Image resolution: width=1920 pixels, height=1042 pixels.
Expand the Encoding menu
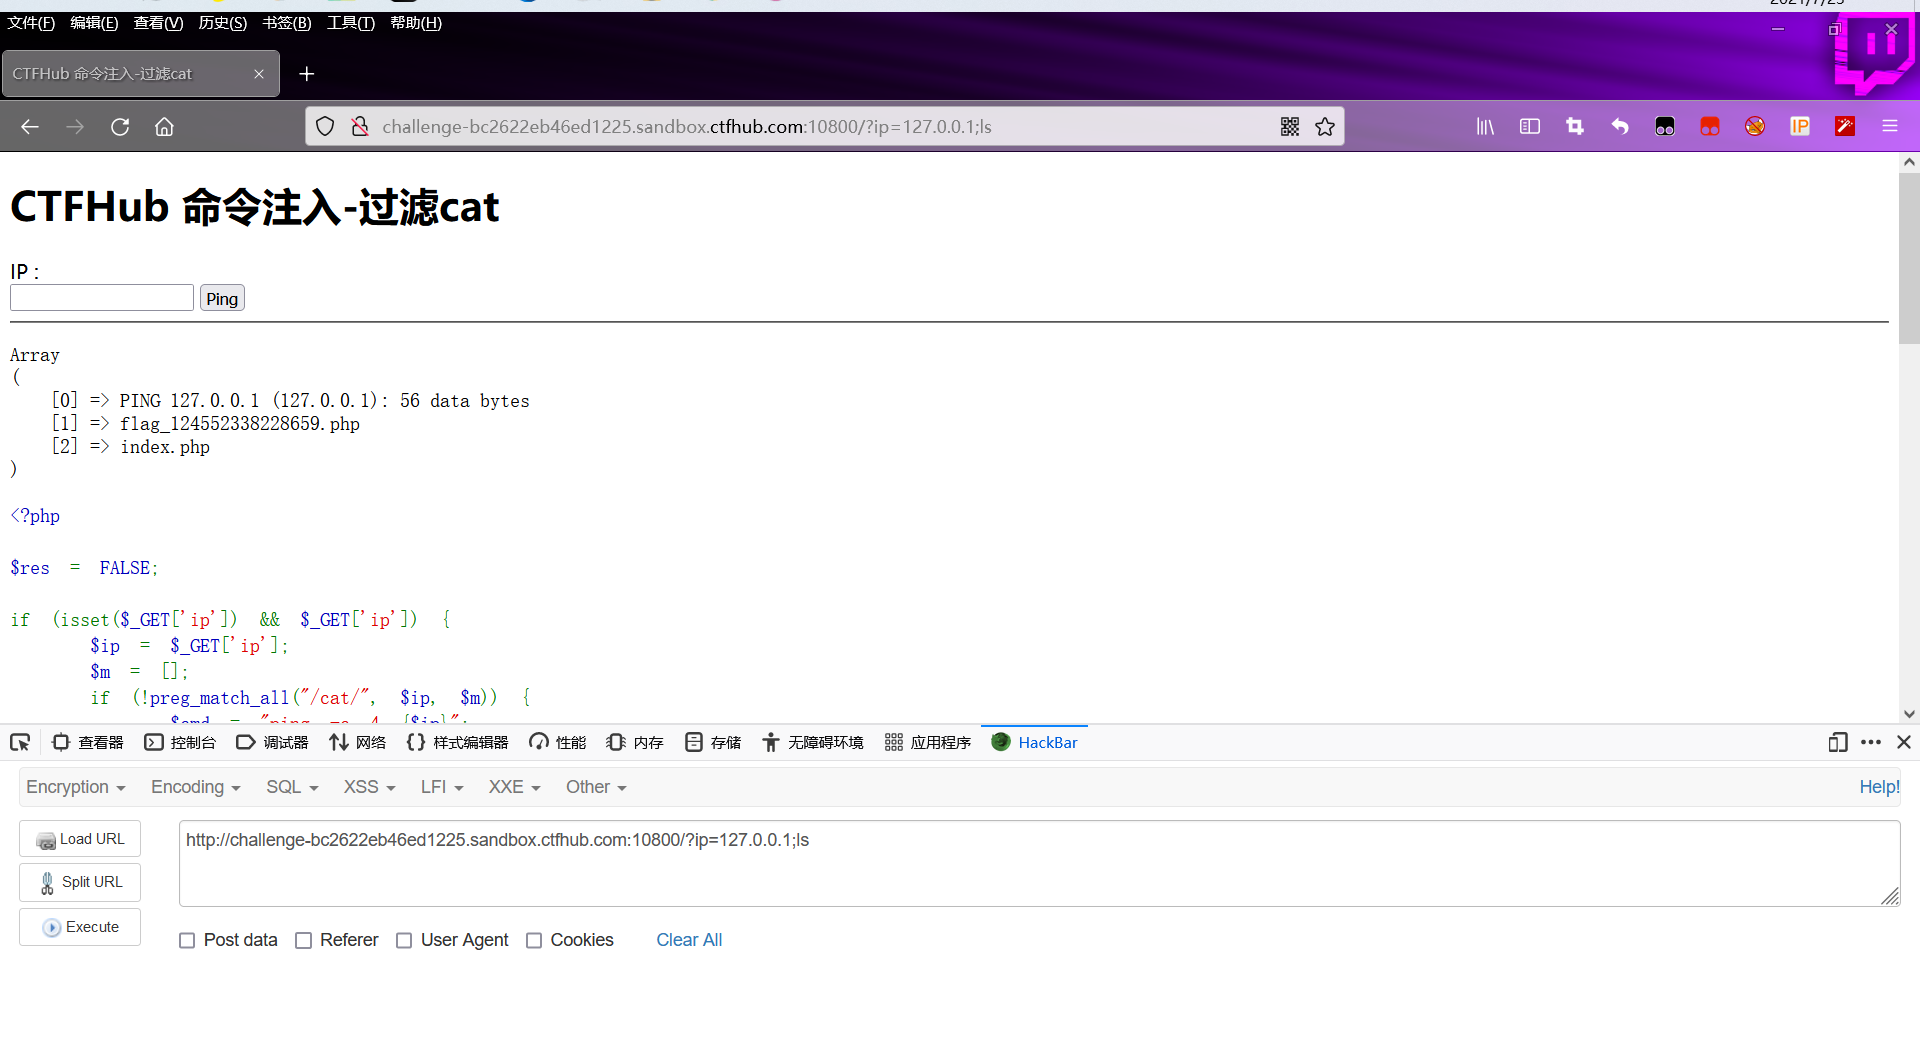point(194,787)
